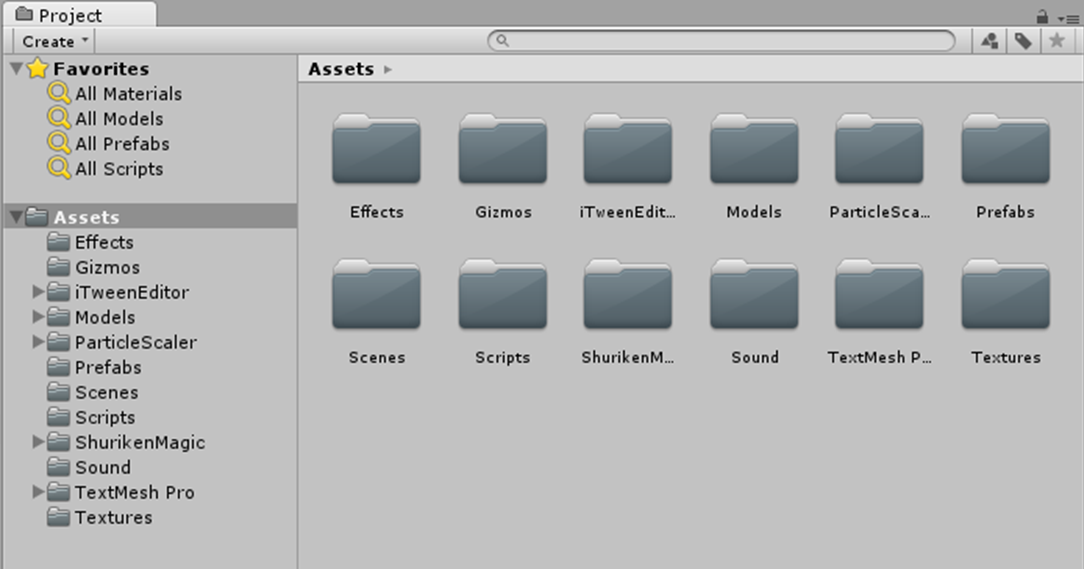This screenshot has width=1084, height=569.
Task: Open the Project panel options menu
Action: tap(1069, 17)
